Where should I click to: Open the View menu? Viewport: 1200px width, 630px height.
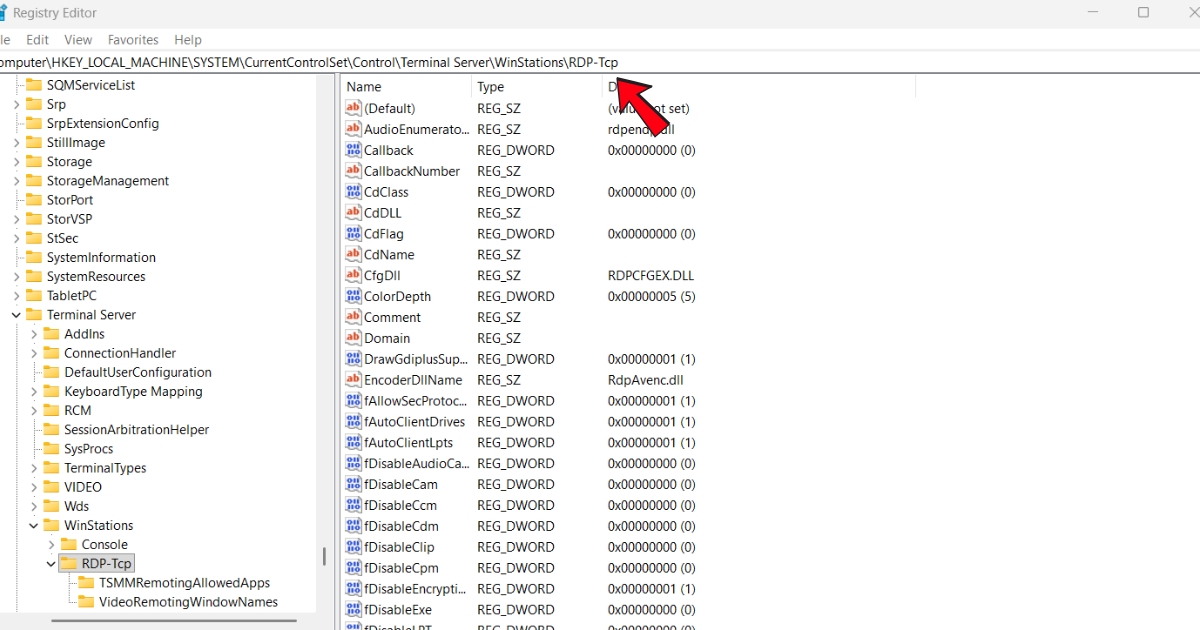pyautogui.click(x=78, y=40)
